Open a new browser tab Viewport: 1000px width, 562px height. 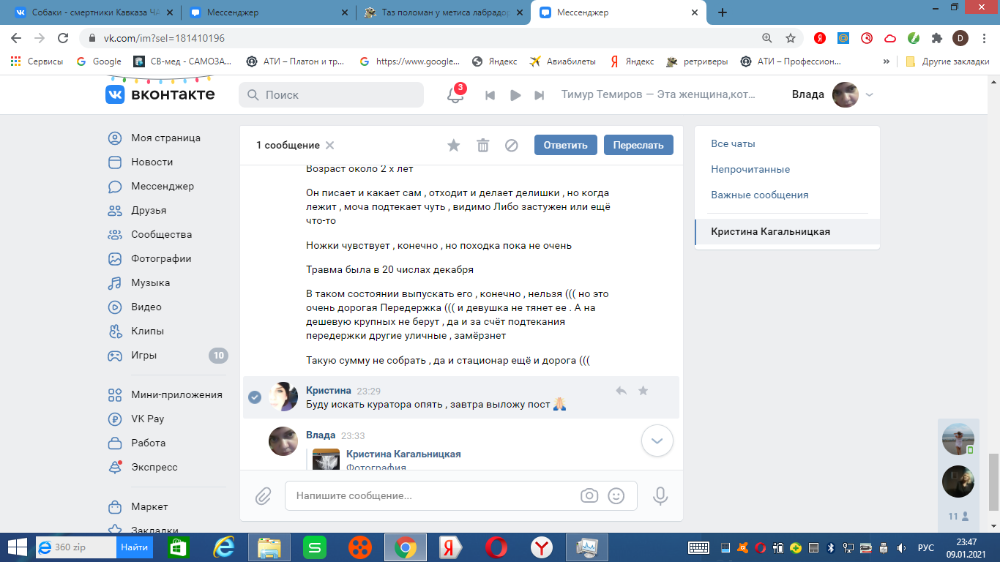point(722,13)
